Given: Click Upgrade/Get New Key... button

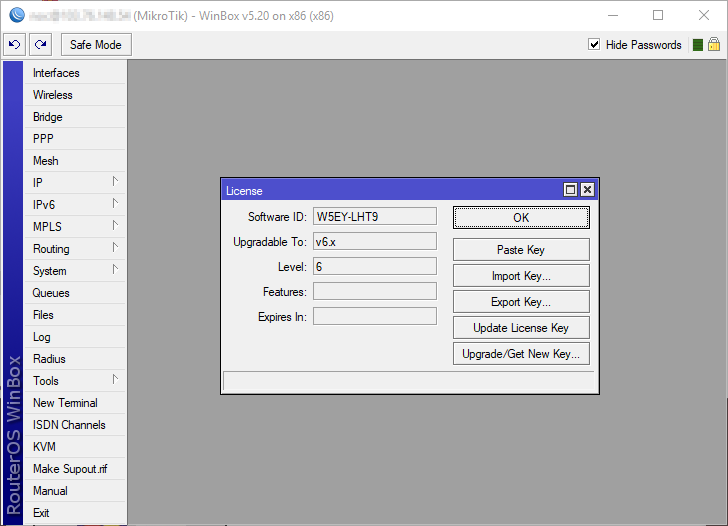Looking at the screenshot, I should (521, 354).
